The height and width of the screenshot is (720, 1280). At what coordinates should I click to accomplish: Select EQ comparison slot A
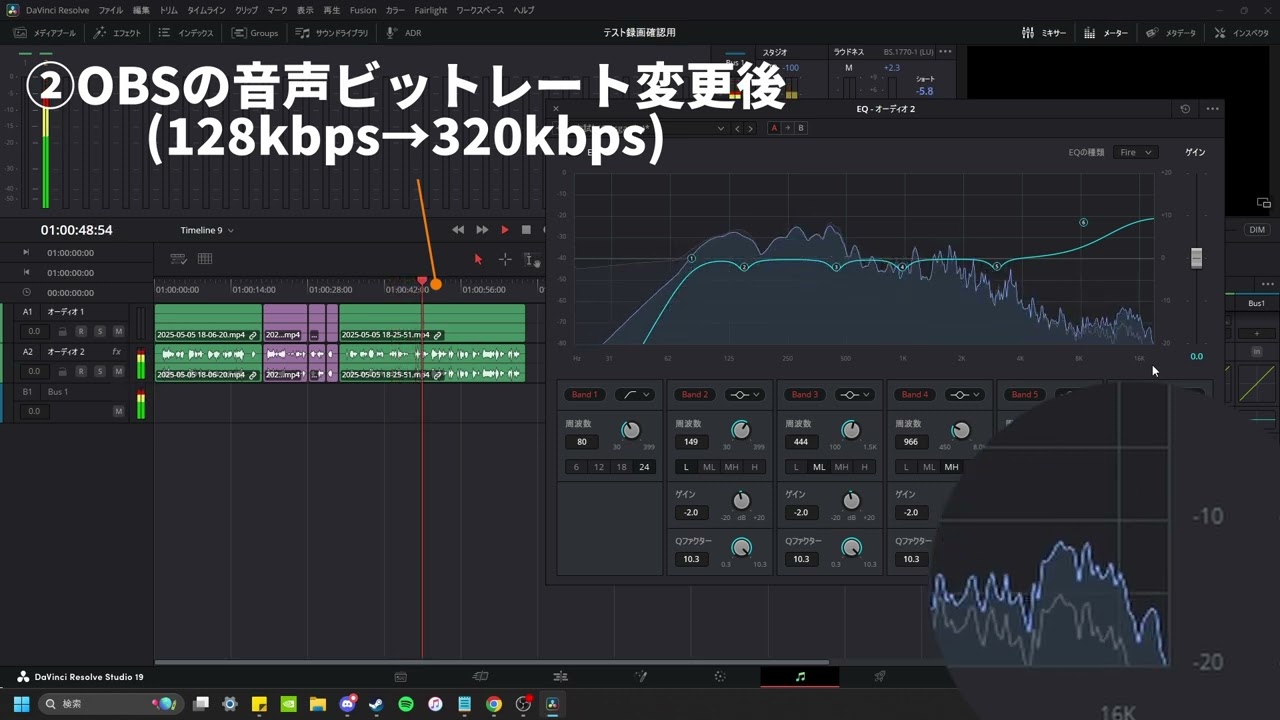click(774, 128)
